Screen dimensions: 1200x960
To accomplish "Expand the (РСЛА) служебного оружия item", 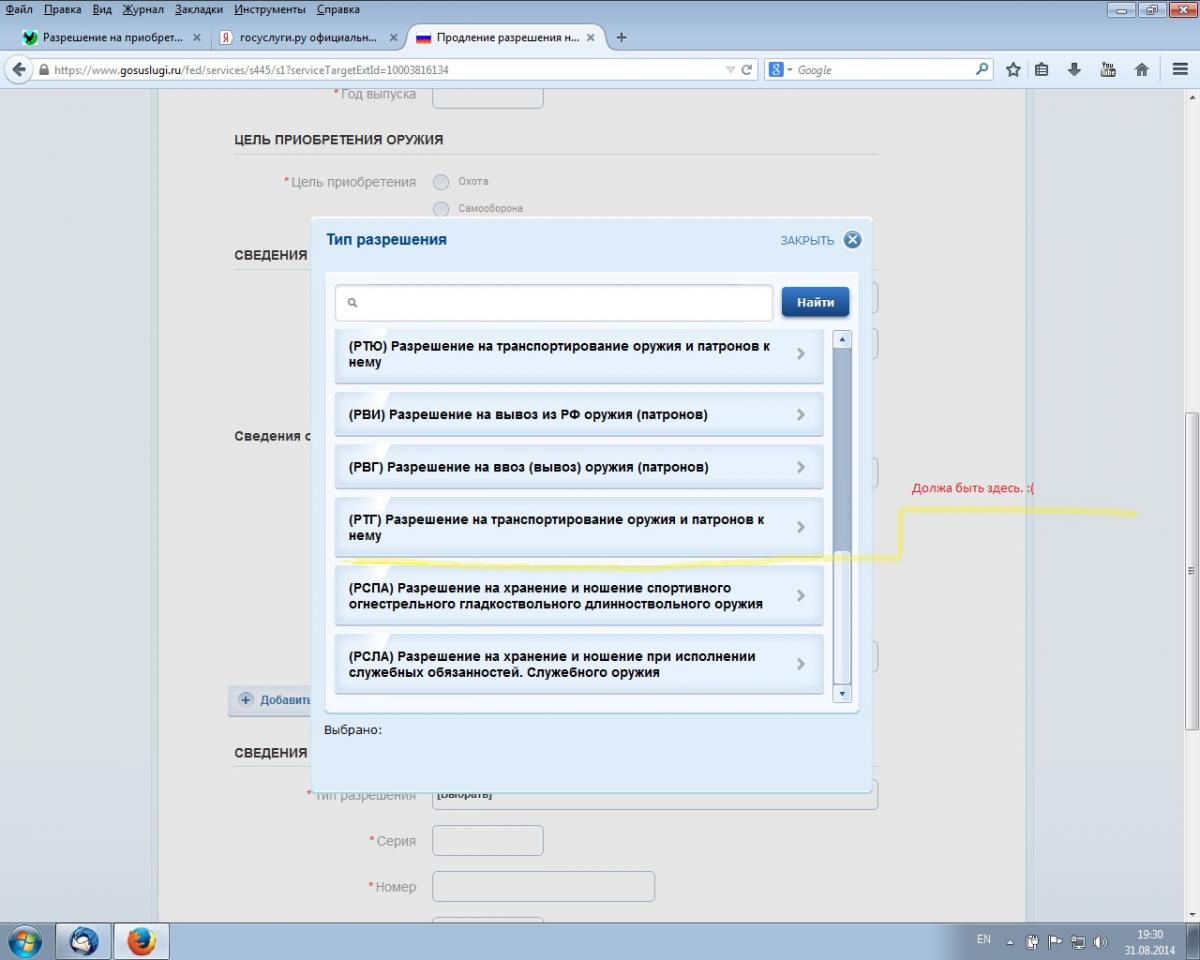I will (x=579, y=665).
